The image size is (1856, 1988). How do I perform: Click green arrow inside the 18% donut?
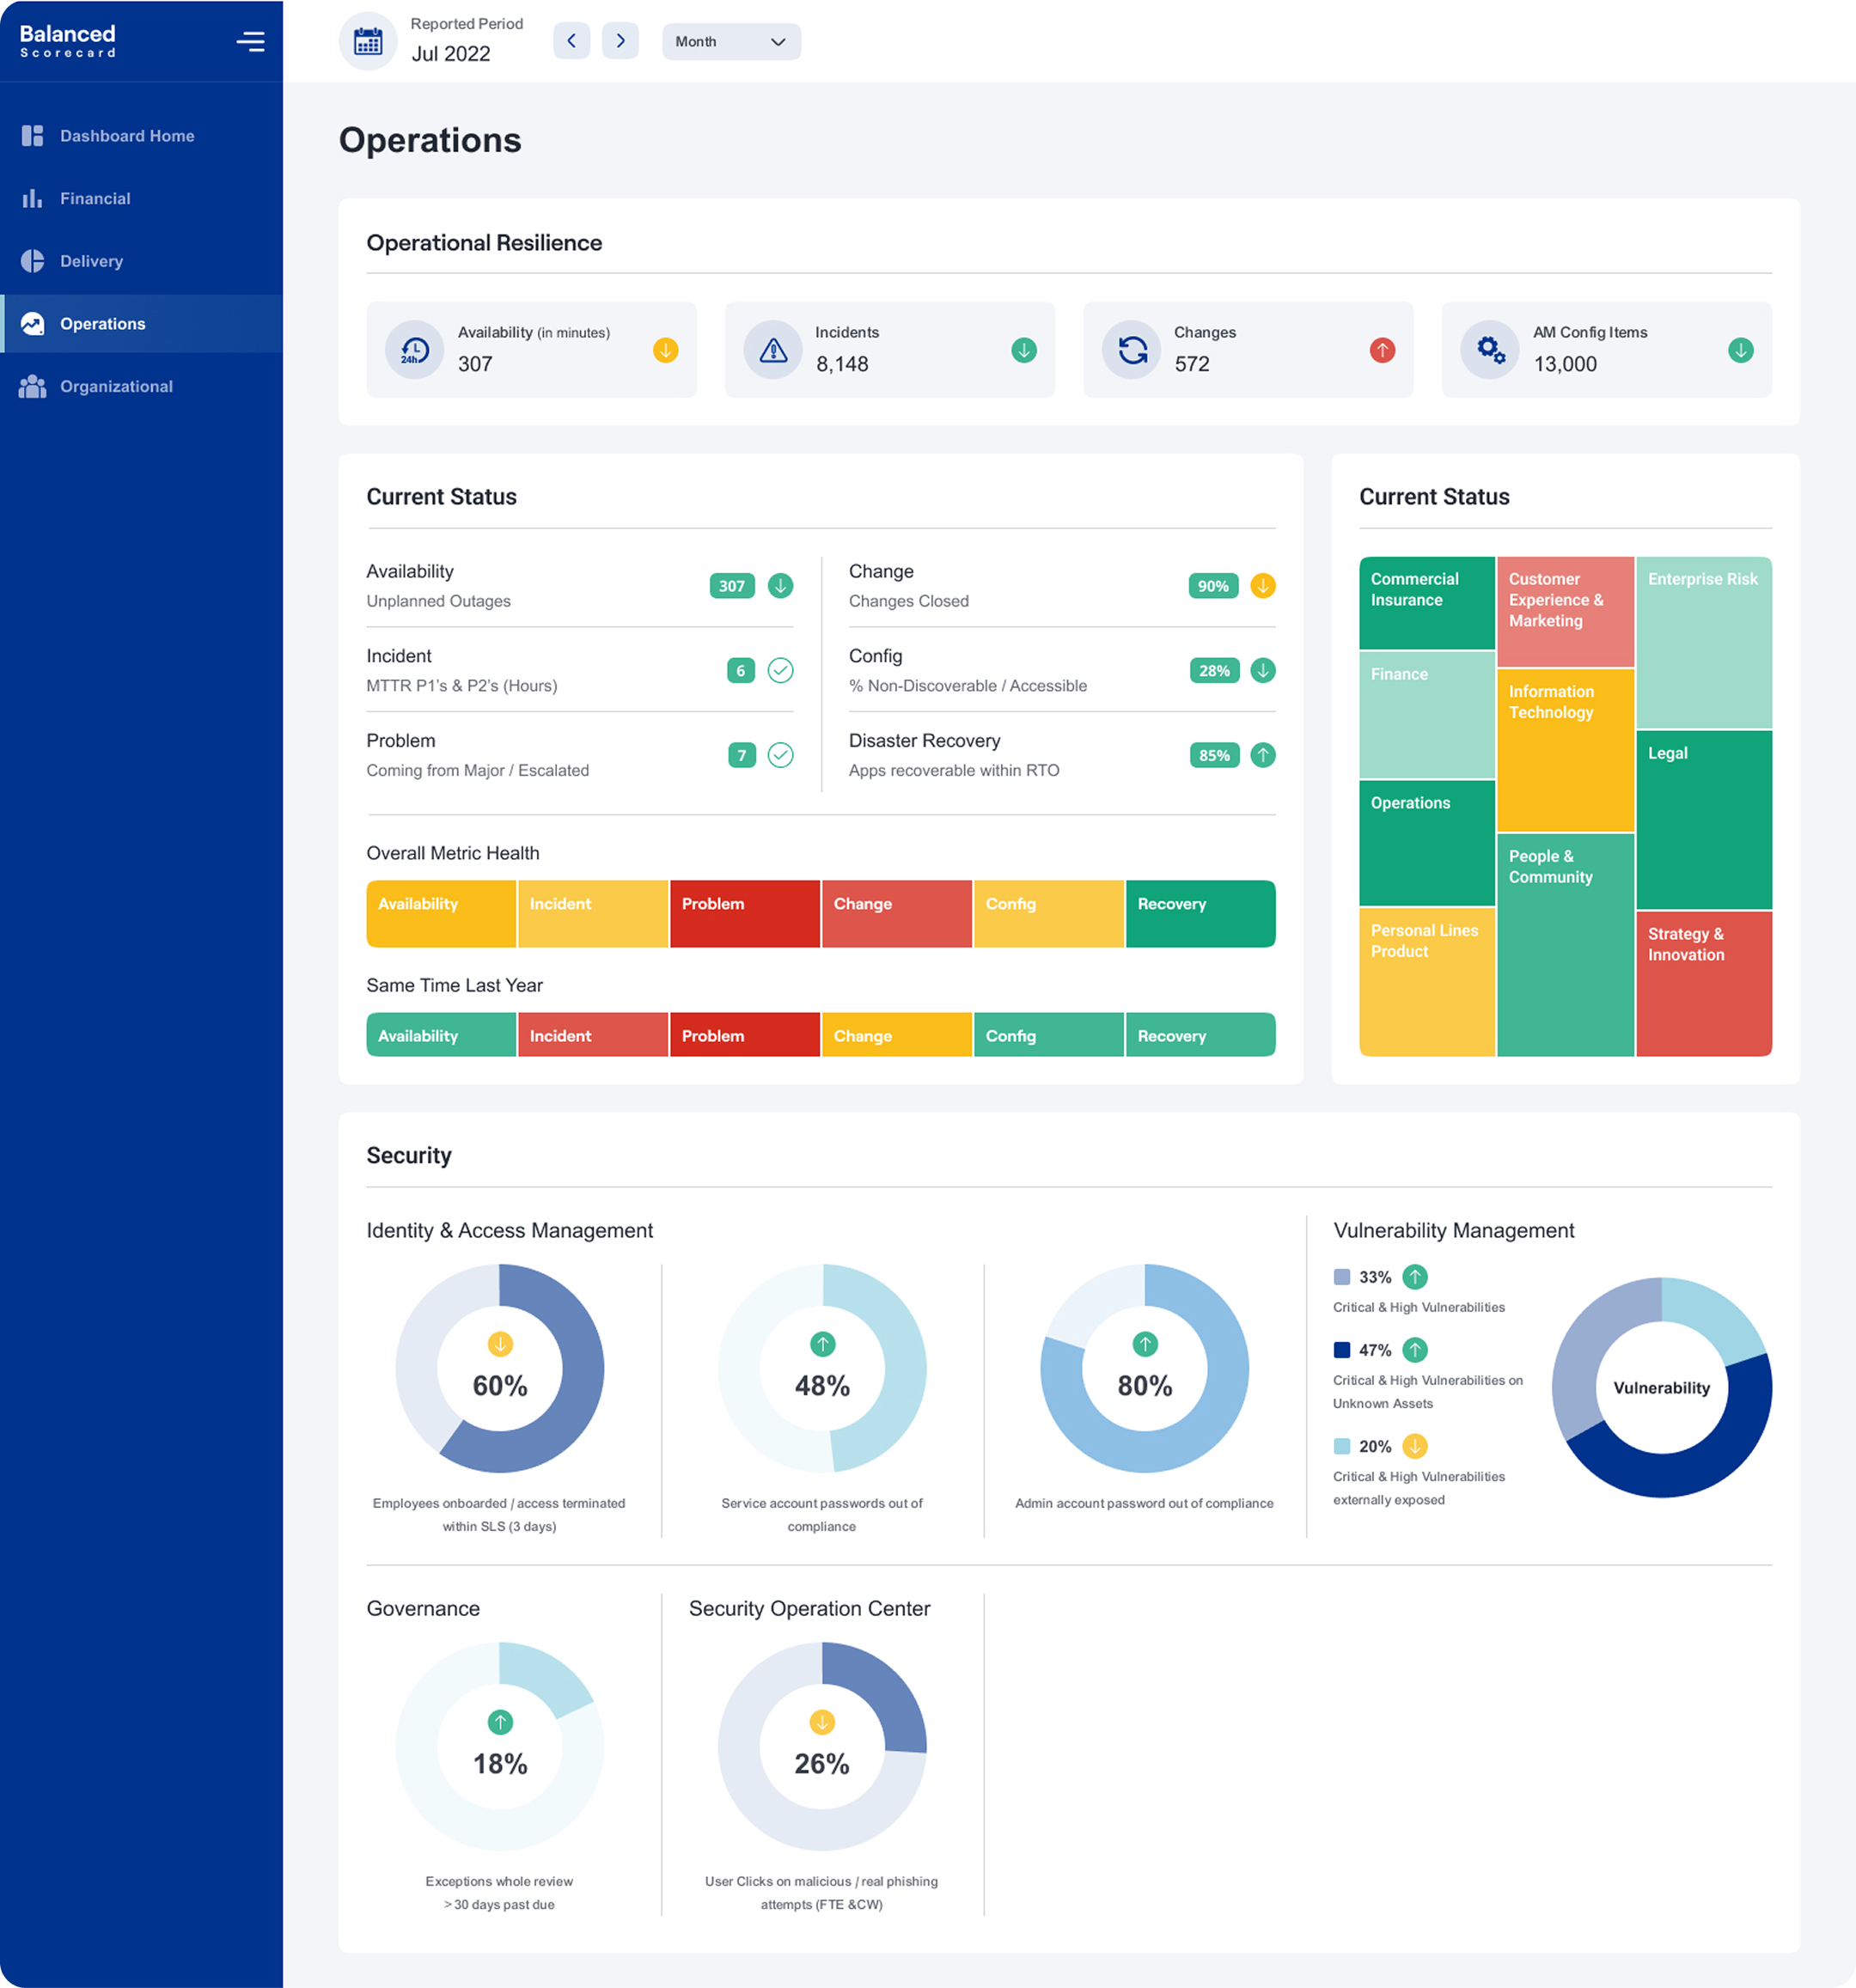(500, 1722)
